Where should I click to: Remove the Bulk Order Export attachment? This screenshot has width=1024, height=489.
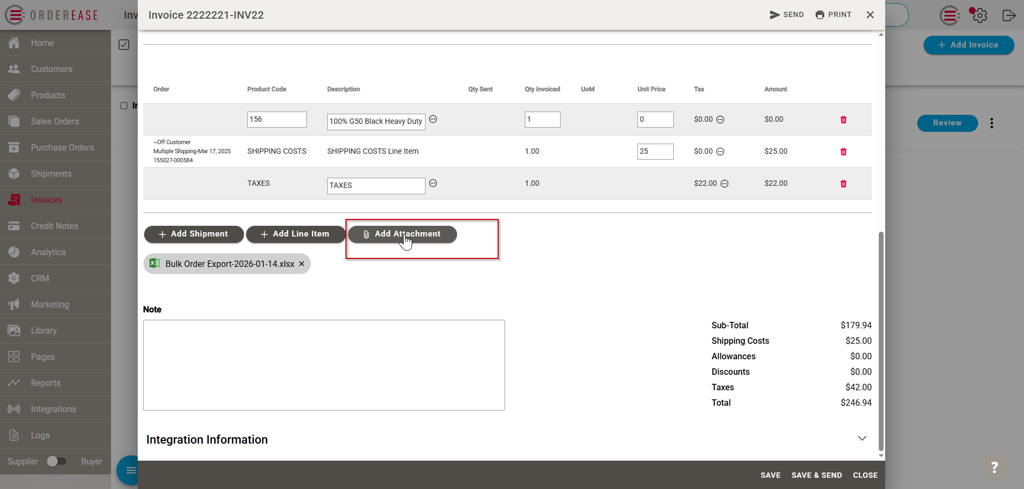tap(302, 264)
